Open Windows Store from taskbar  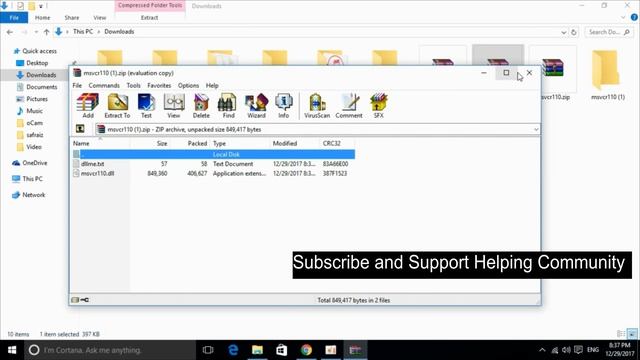(x=282, y=350)
